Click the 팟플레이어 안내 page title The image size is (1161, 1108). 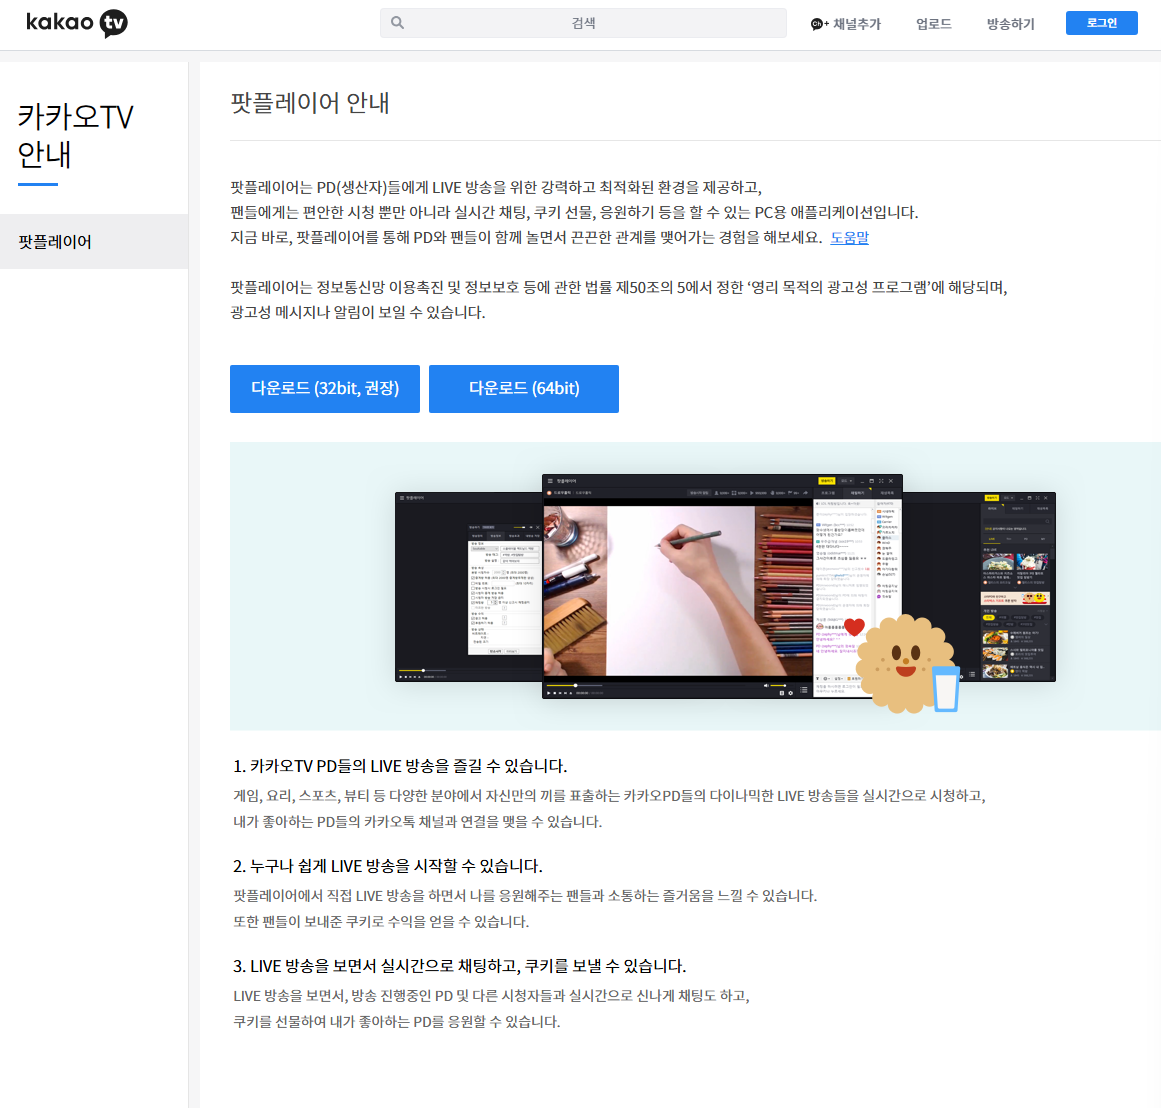pos(310,103)
